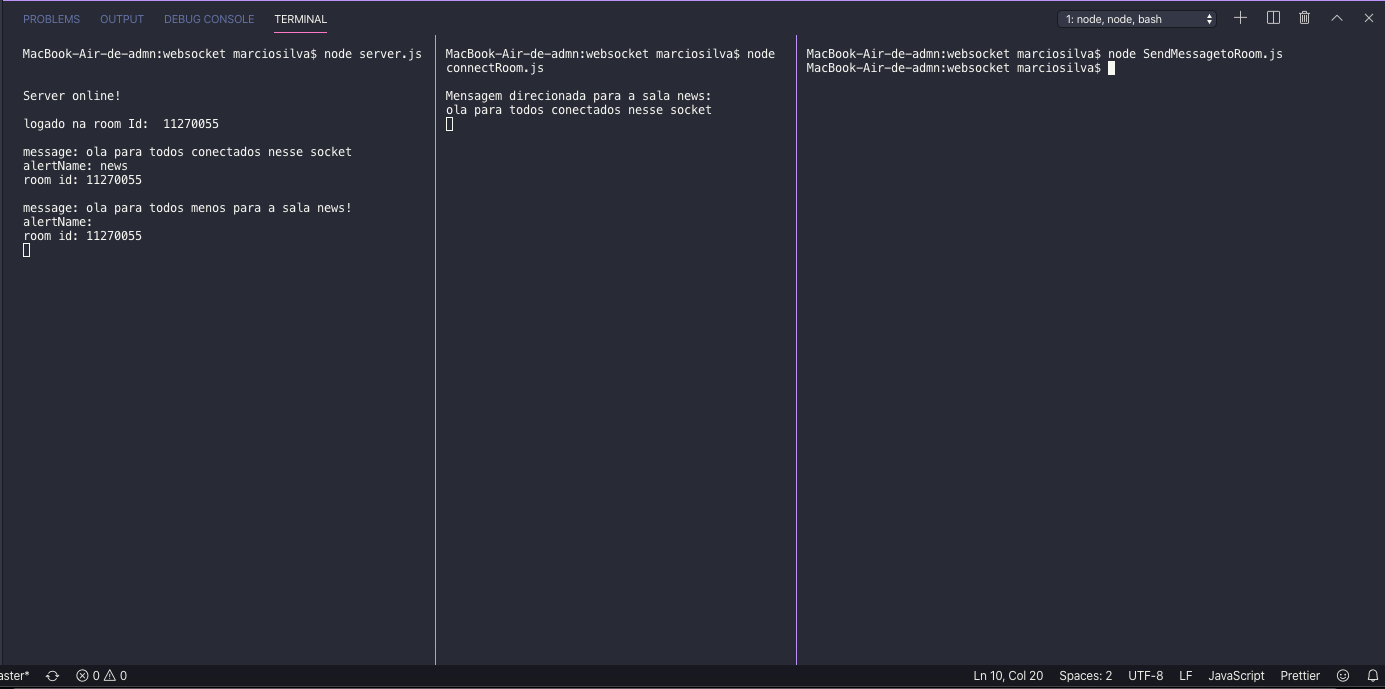
Task: Focus the bash terminal prompt cursor
Action: point(1111,68)
